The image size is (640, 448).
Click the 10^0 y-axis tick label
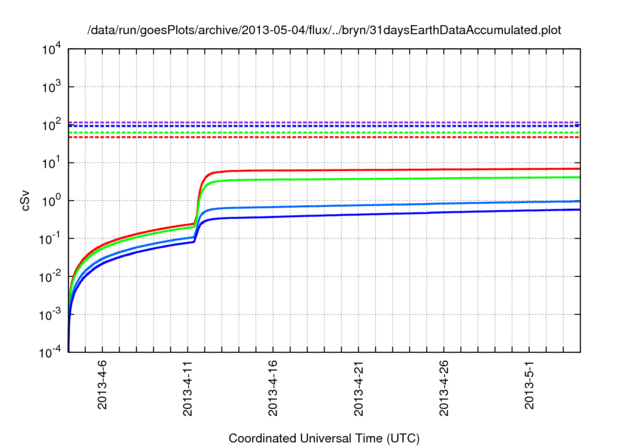[51, 200]
